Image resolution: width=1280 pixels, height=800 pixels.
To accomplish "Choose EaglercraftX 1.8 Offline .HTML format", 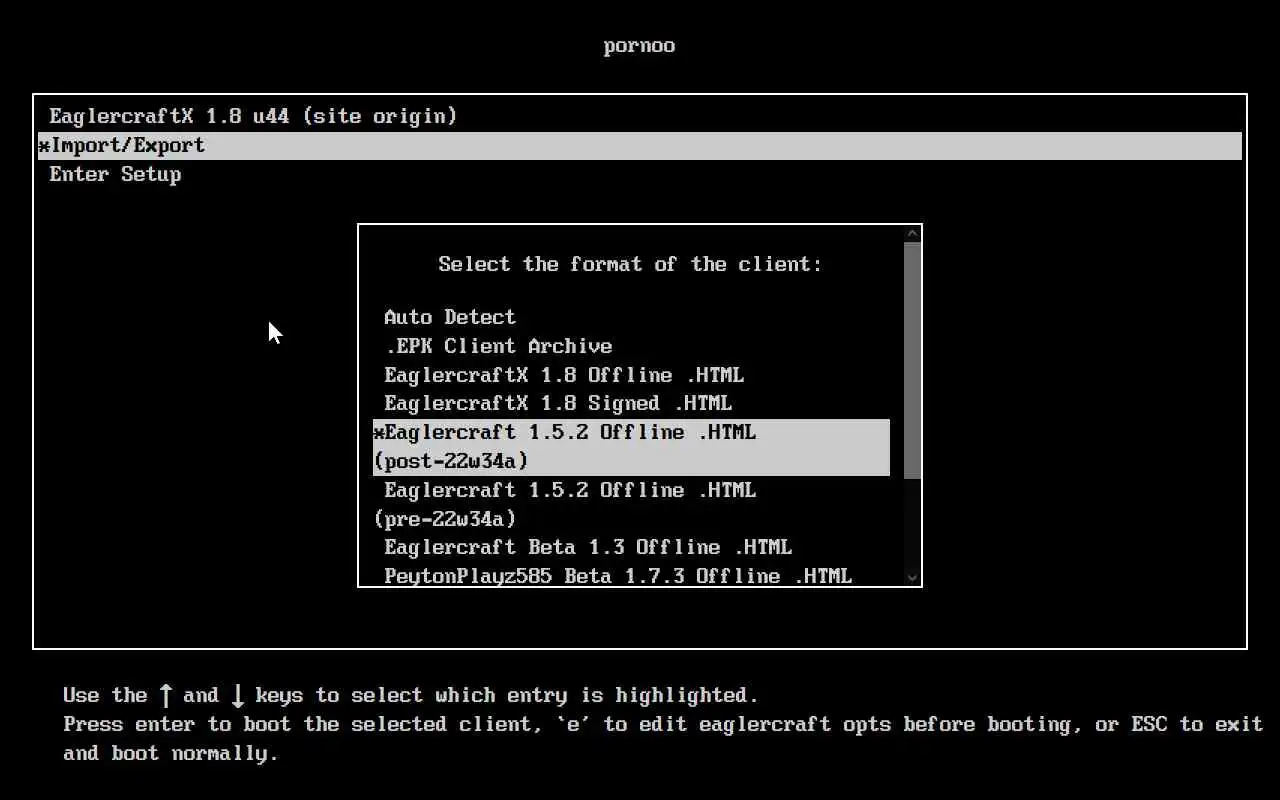I will click(x=631, y=375).
